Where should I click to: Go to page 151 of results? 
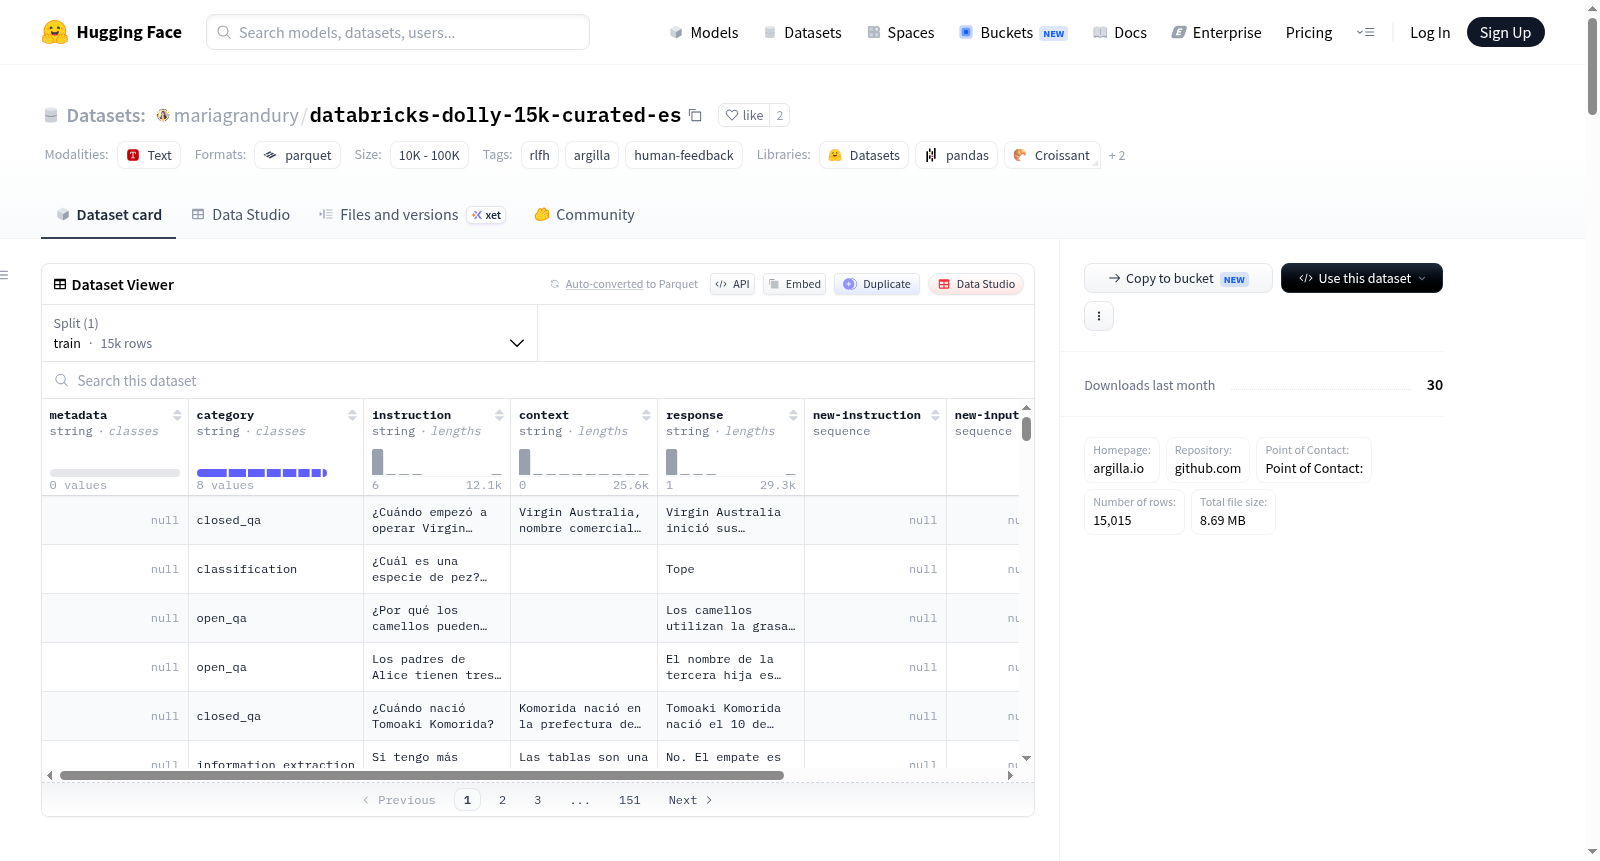629,800
